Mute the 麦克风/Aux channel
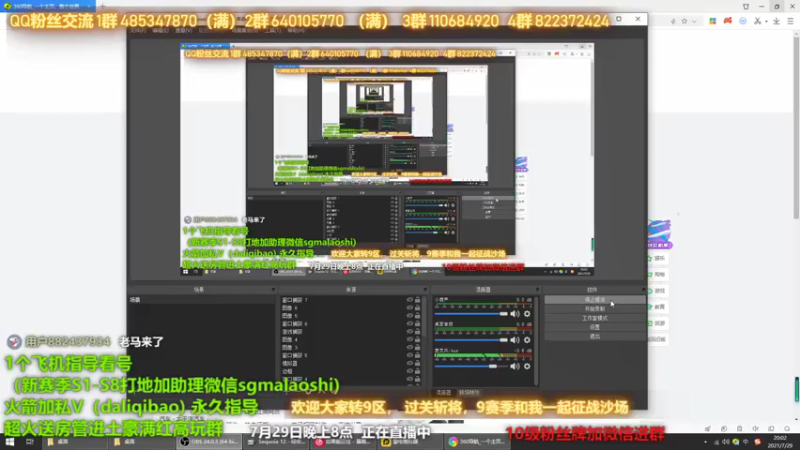 [515, 366]
